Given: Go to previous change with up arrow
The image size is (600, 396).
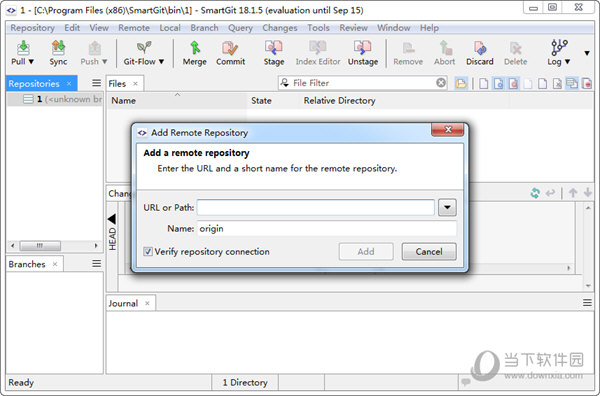Looking at the screenshot, I should (573, 193).
